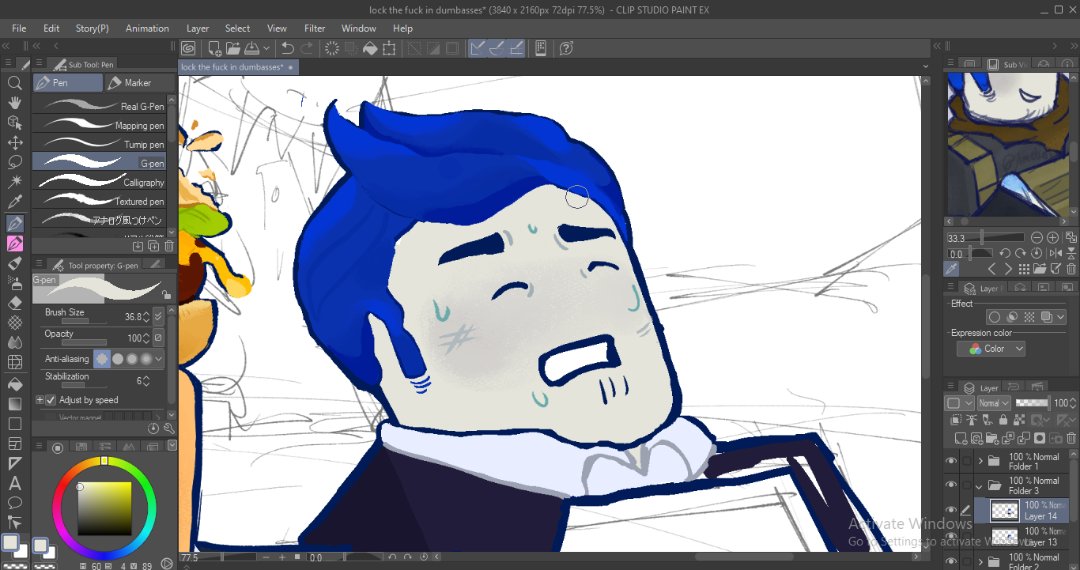Image resolution: width=1080 pixels, height=570 pixels.
Task: Open a file via the folder icon
Action: pos(232,48)
